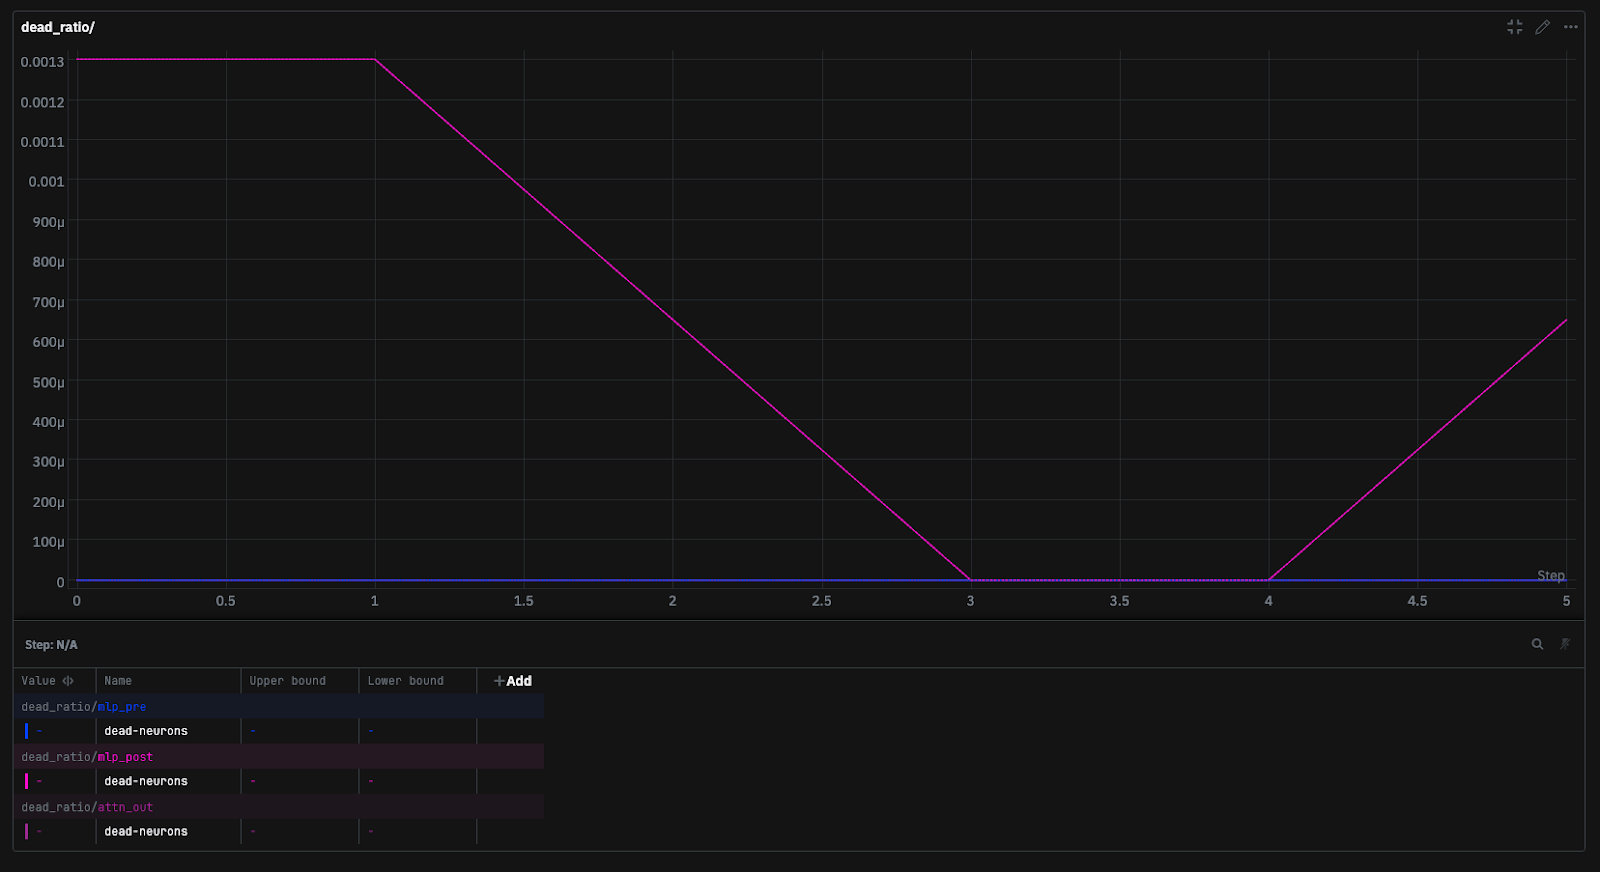The image size is (1600, 872).
Task: Click the Lower bound column header
Action: click(x=405, y=681)
